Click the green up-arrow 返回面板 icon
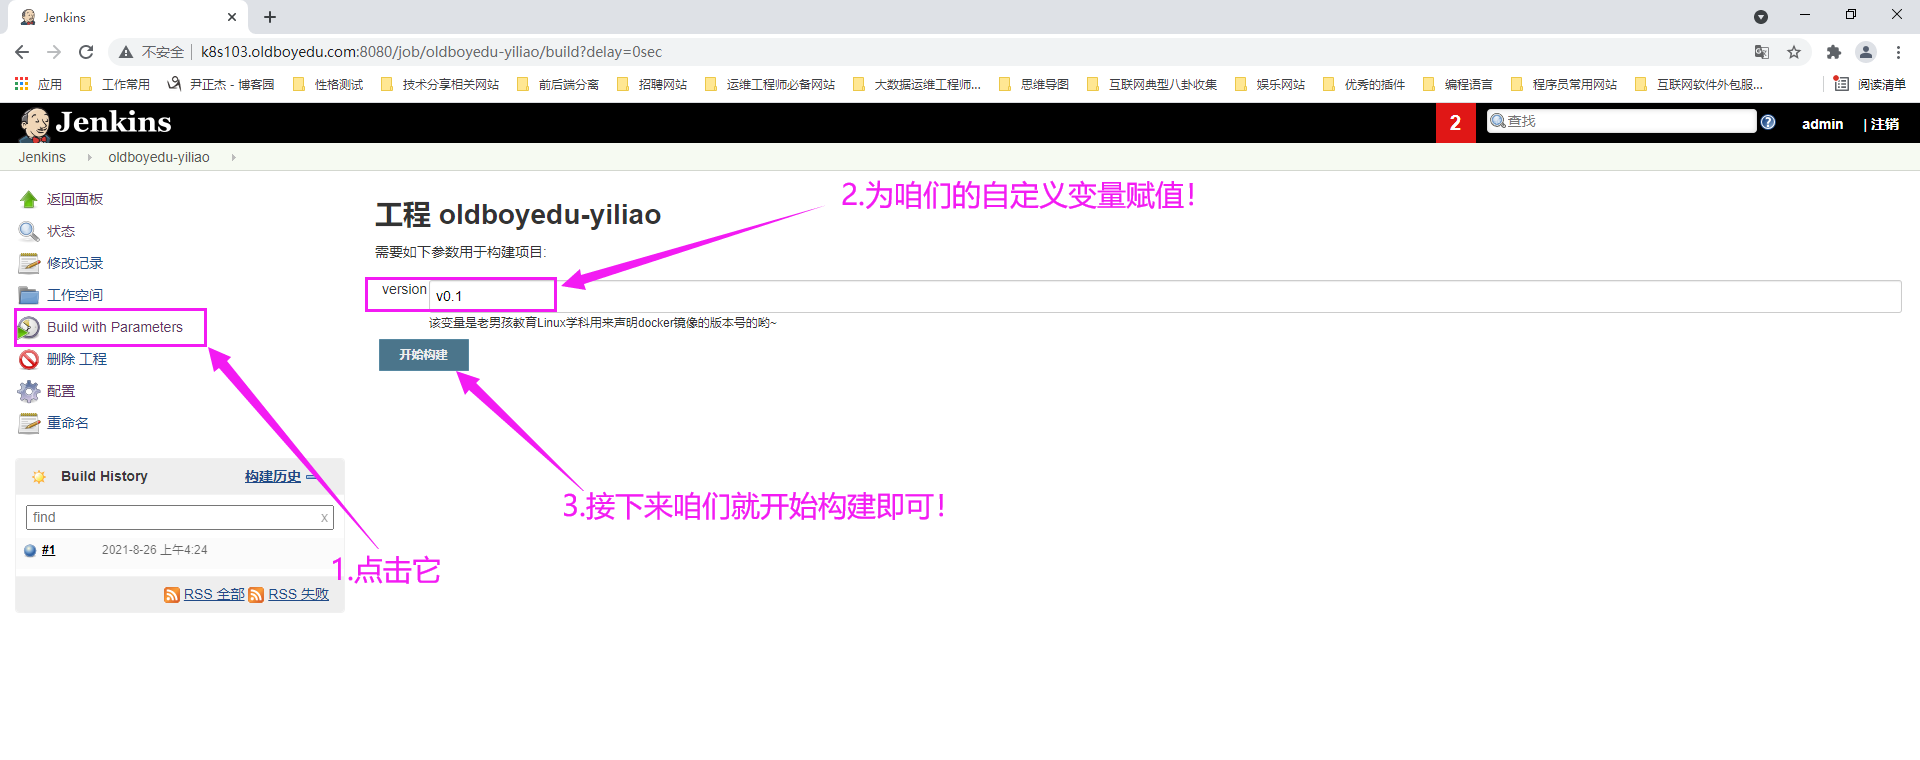Image resolution: width=1920 pixels, height=760 pixels. [x=29, y=200]
